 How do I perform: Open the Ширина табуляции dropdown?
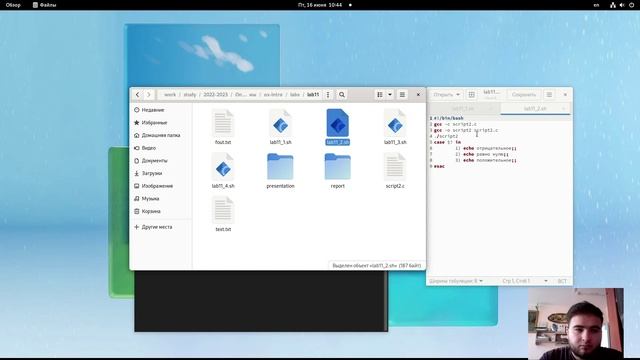[x=456, y=281]
